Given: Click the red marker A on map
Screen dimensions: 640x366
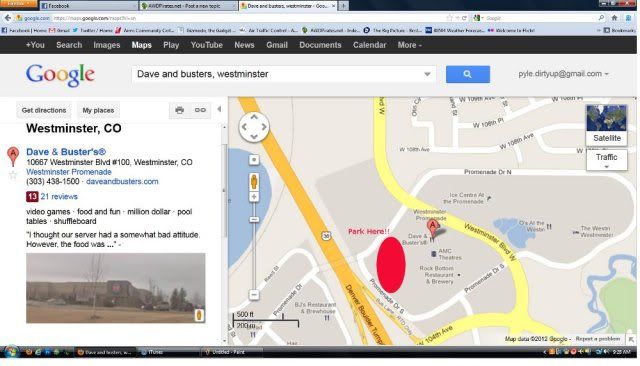Looking at the screenshot, I should coord(433,227).
